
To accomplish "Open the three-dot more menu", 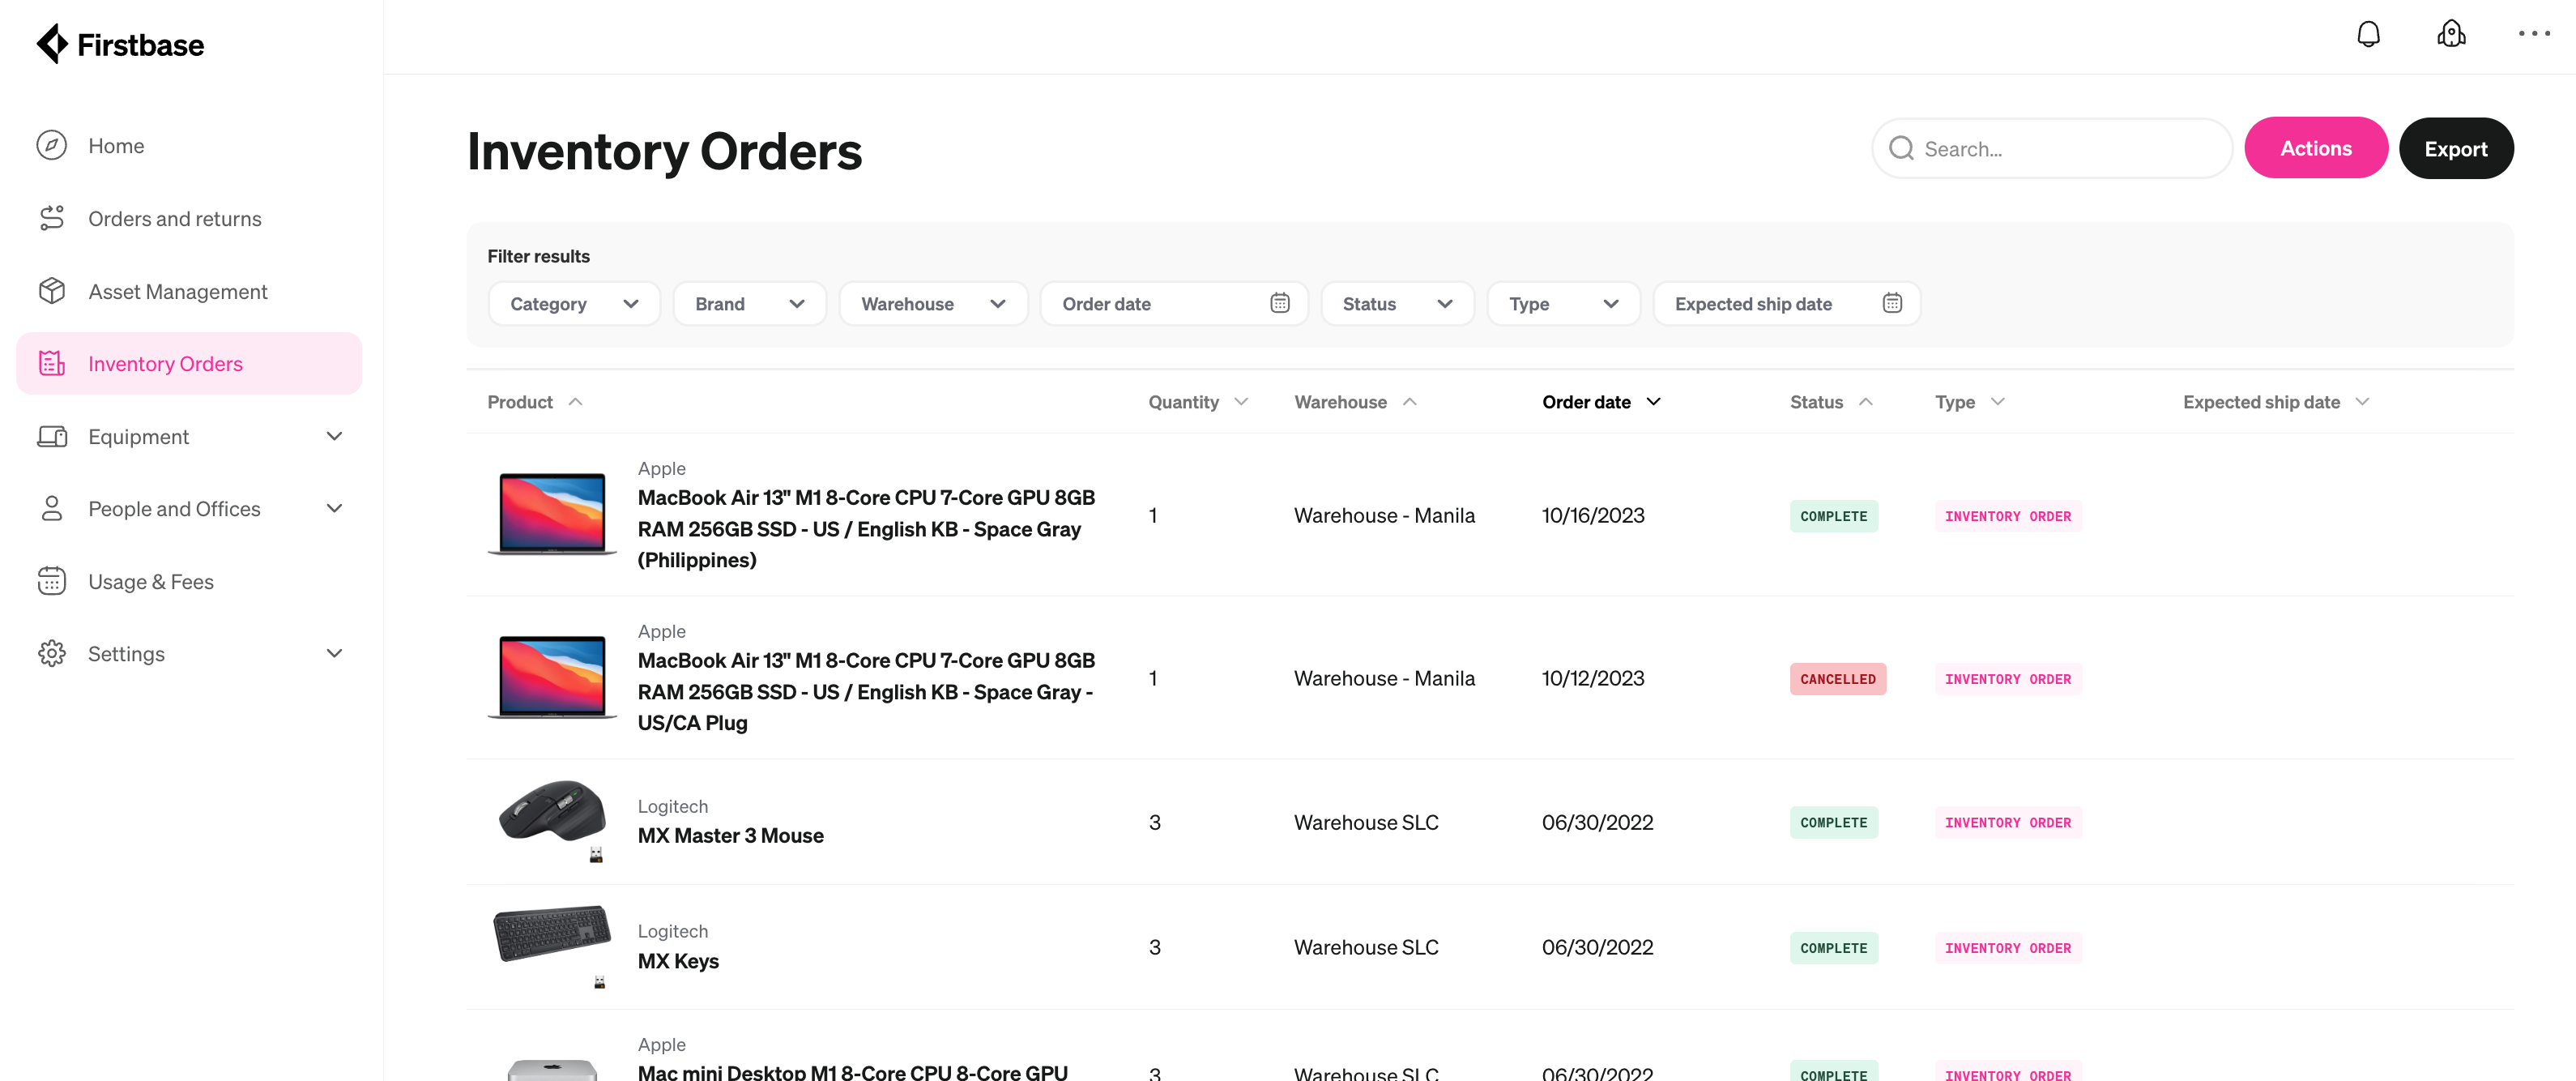I will pyautogui.click(x=2534, y=34).
